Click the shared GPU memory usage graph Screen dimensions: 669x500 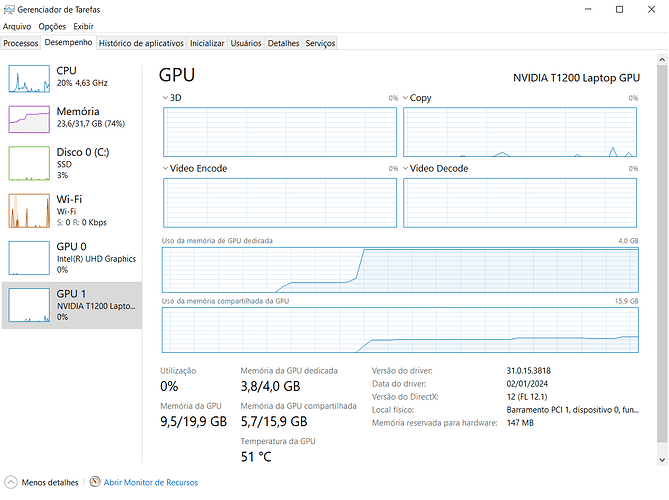coord(400,330)
